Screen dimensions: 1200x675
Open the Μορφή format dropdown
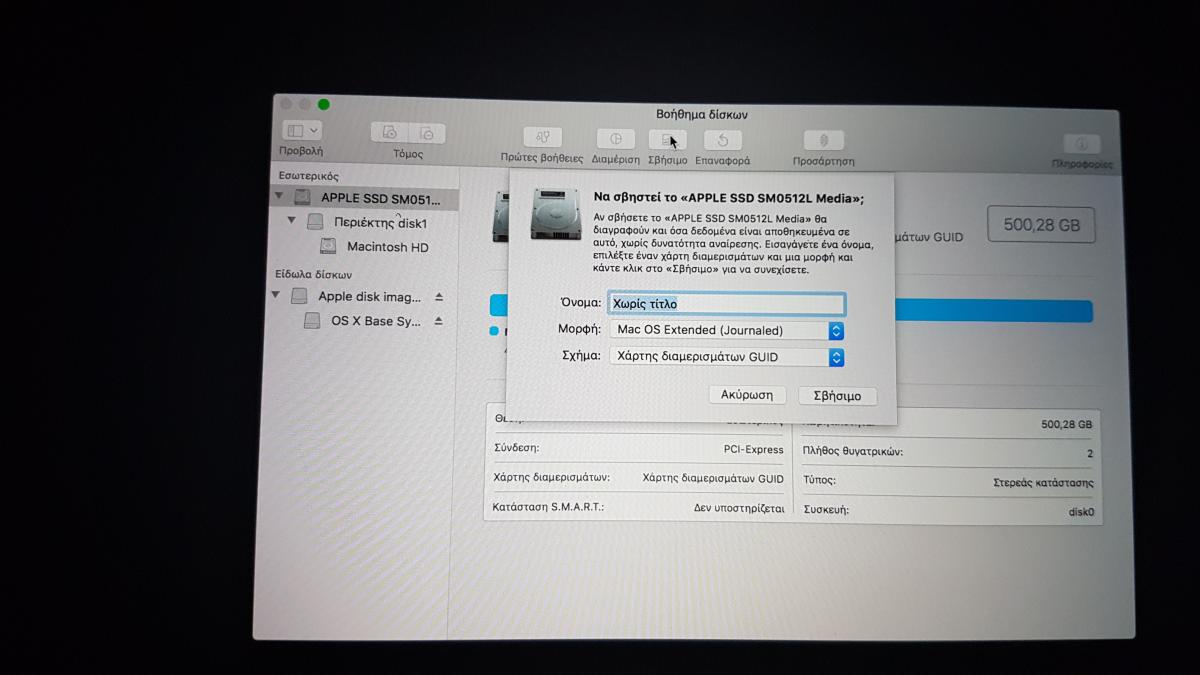click(727, 330)
